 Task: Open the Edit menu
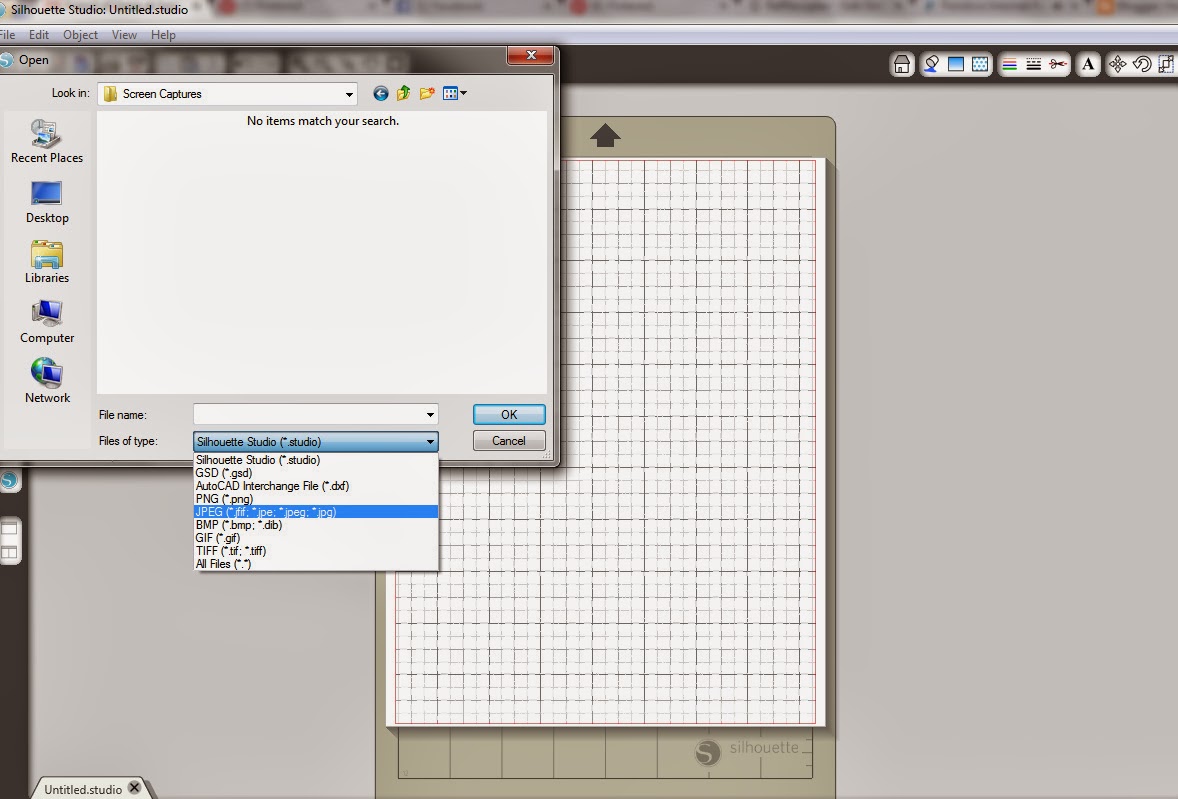(x=38, y=35)
